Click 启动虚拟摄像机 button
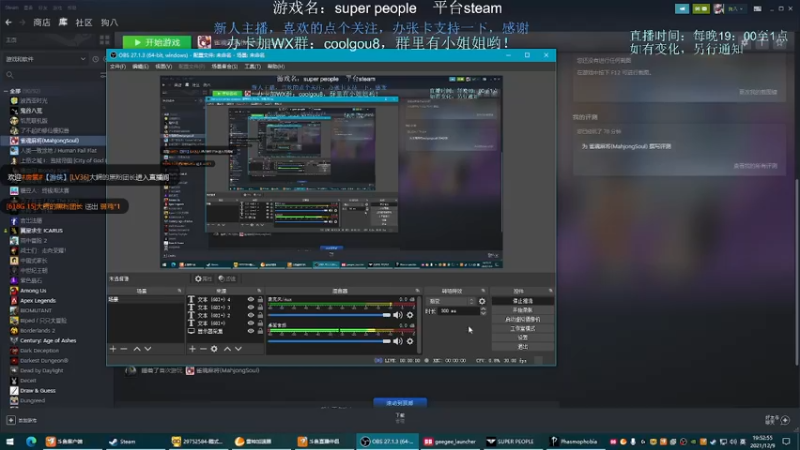The image size is (800, 450). point(522,319)
